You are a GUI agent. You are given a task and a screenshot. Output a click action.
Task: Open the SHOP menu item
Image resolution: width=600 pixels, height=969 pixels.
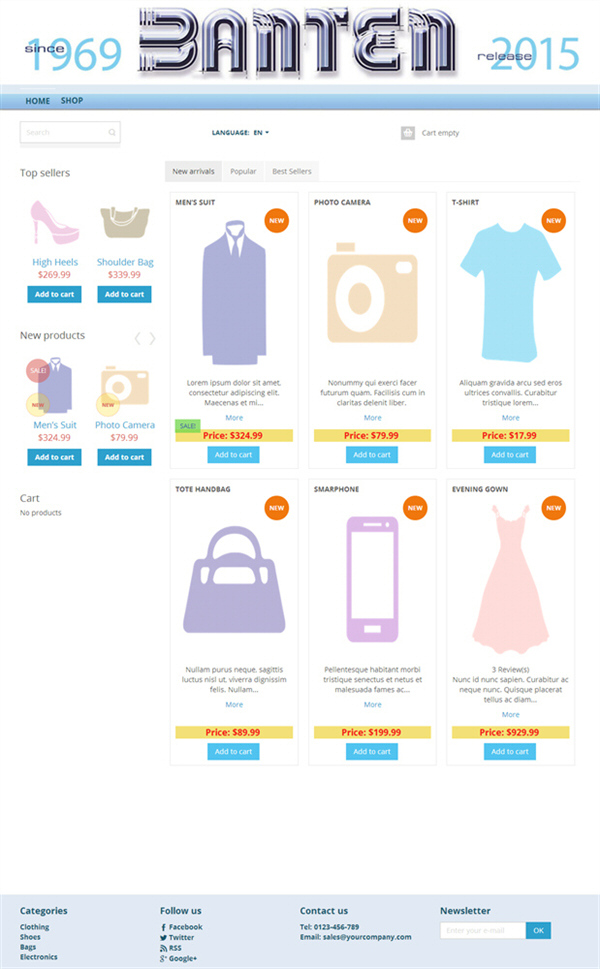(72, 101)
